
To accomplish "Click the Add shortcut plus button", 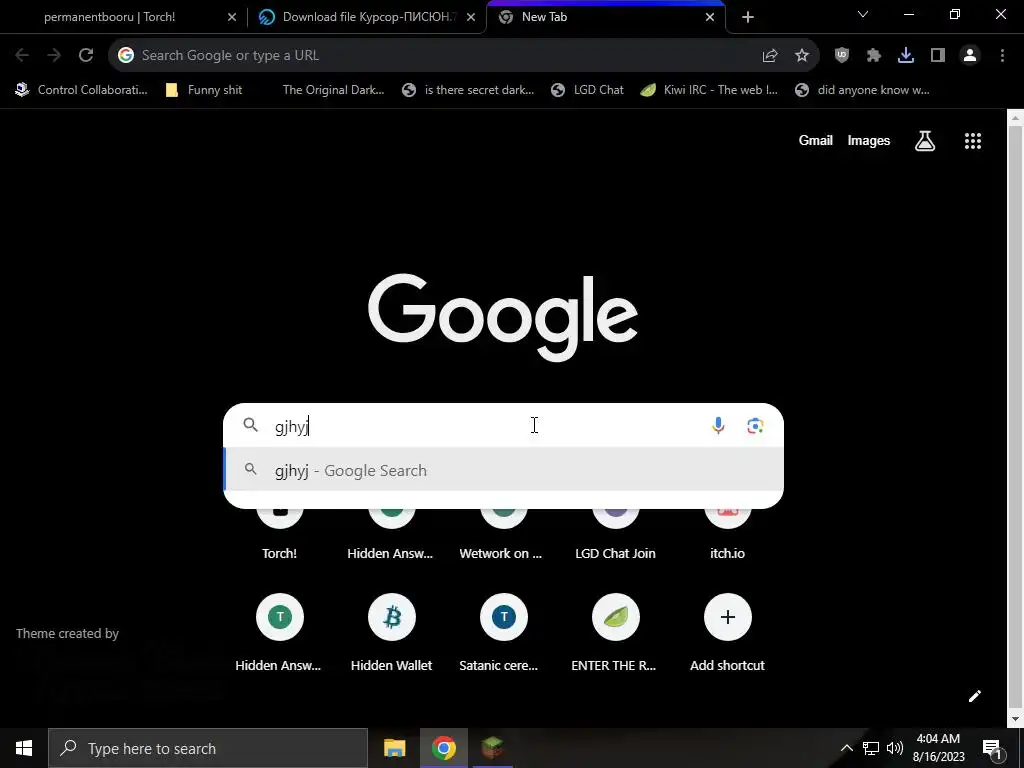I will point(728,617).
